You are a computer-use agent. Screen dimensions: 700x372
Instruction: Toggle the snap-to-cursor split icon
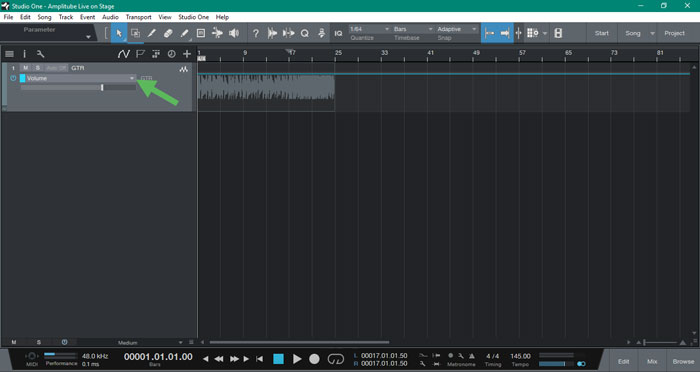coord(518,33)
